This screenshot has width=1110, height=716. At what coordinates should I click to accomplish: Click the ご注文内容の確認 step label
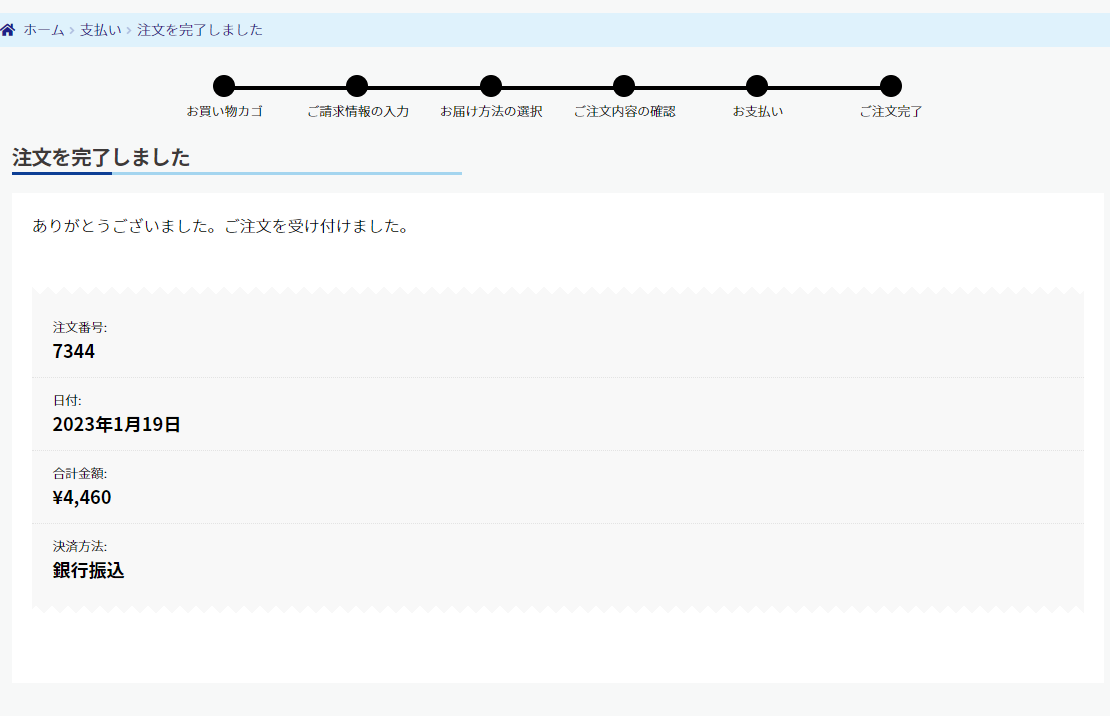click(x=624, y=111)
